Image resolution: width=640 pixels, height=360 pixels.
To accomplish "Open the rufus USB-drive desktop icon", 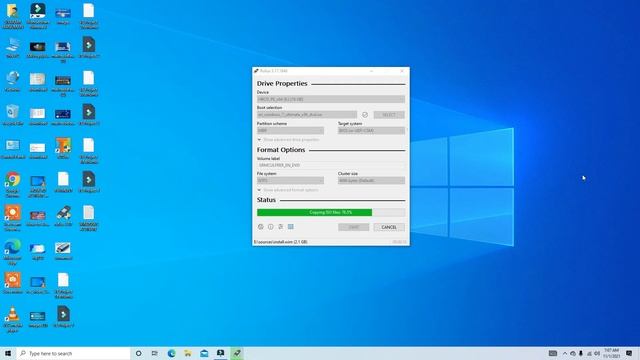I will click(63, 216).
